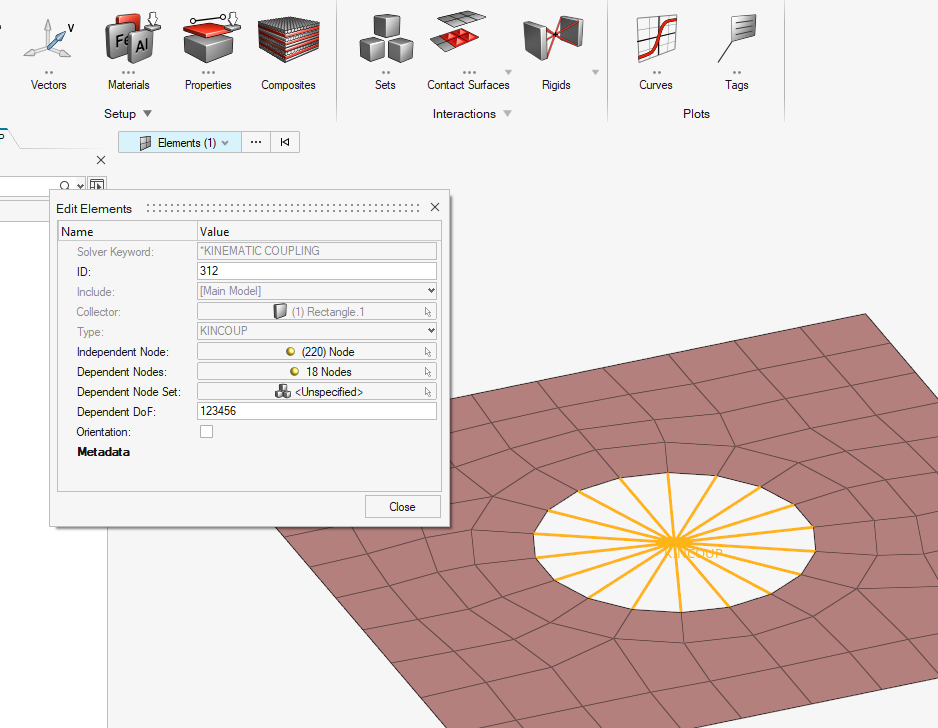Screen dimensions: 938x728
Task: Expand the Interactions group dropdown
Action: [507, 114]
